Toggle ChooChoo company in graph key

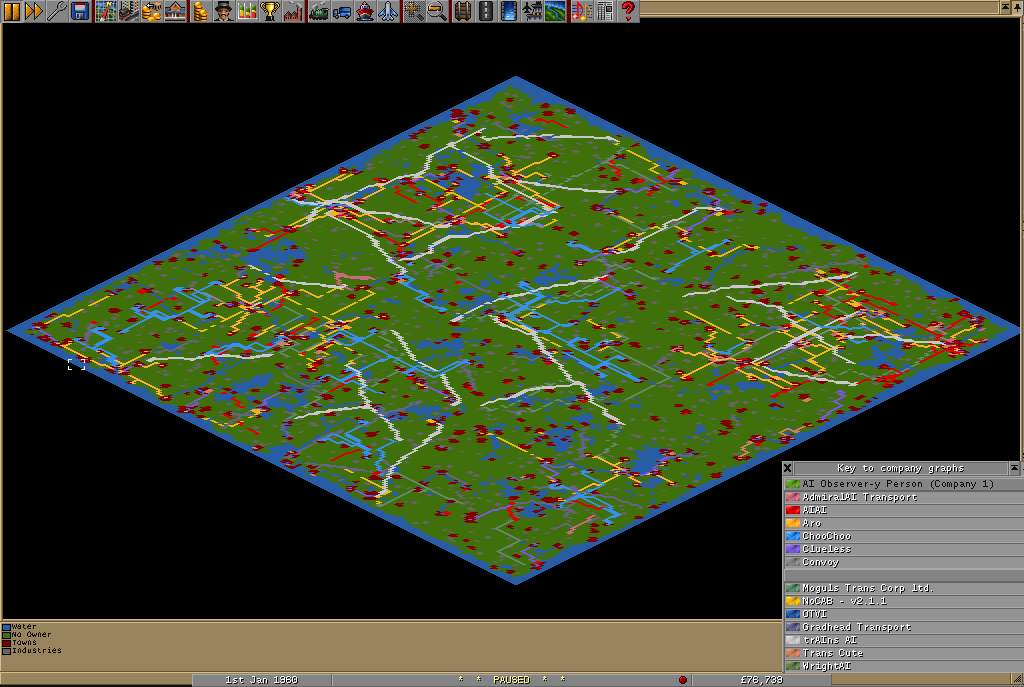[903, 536]
